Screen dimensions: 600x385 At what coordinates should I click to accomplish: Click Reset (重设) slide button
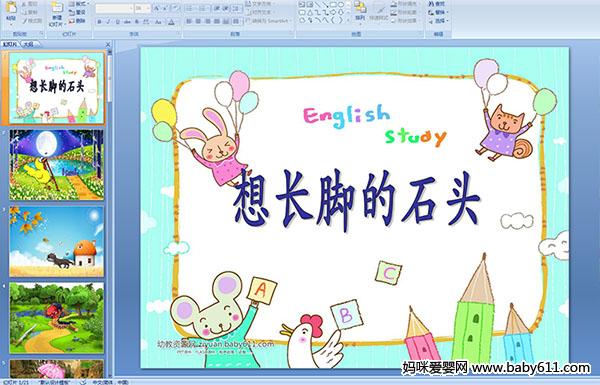pyautogui.click(x=77, y=12)
